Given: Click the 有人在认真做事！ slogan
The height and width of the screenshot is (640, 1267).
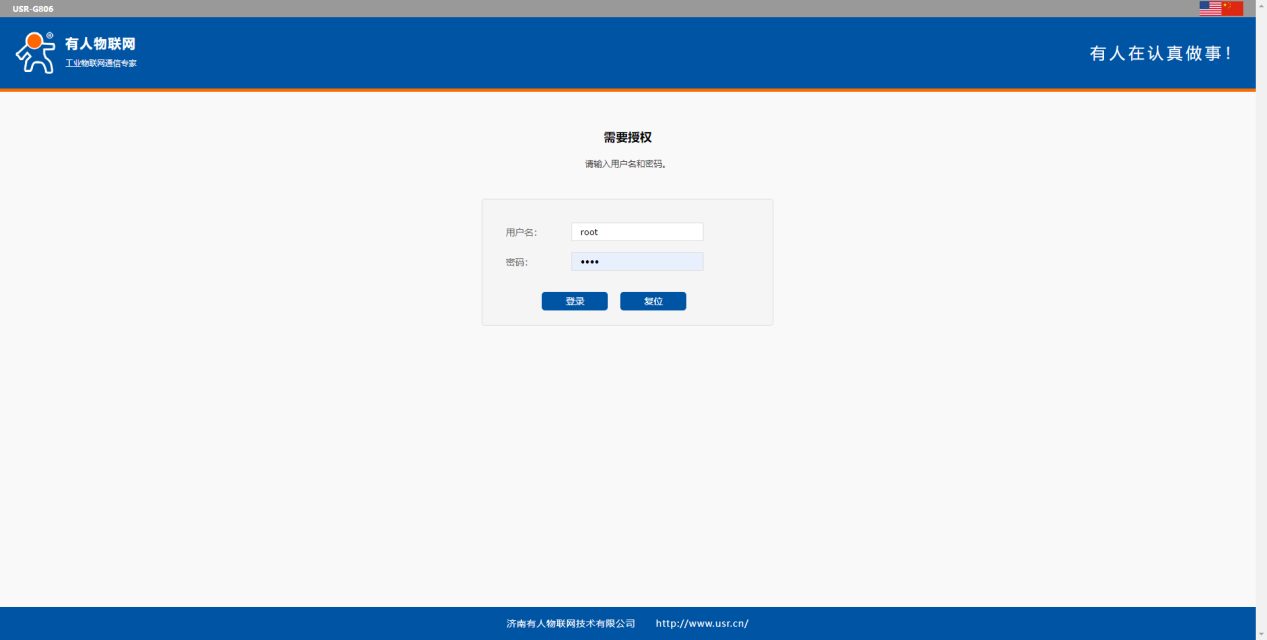Looking at the screenshot, I should coord(1161,54).
